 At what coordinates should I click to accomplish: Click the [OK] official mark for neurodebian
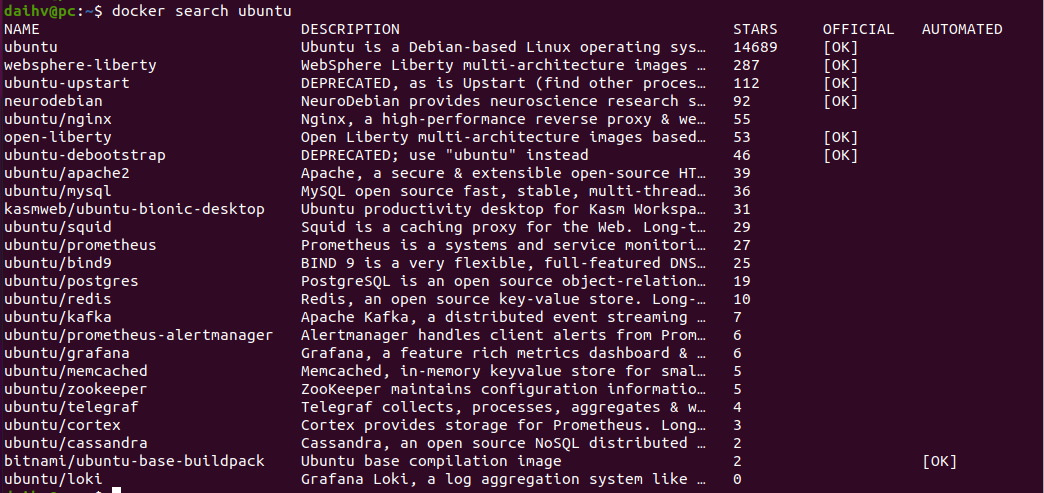tap(840, 101)
